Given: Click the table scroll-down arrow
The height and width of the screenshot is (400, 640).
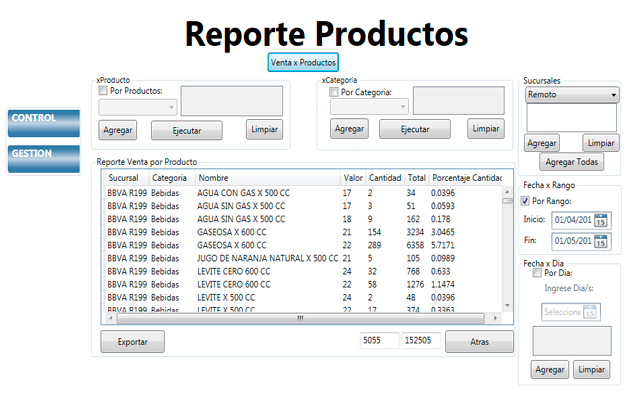Looking at the screenshot, I should coord(507,305).
